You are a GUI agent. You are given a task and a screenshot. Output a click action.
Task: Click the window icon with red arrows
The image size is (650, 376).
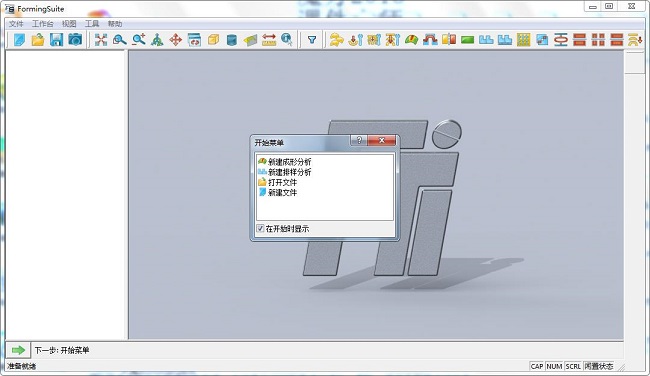(194, 40)
